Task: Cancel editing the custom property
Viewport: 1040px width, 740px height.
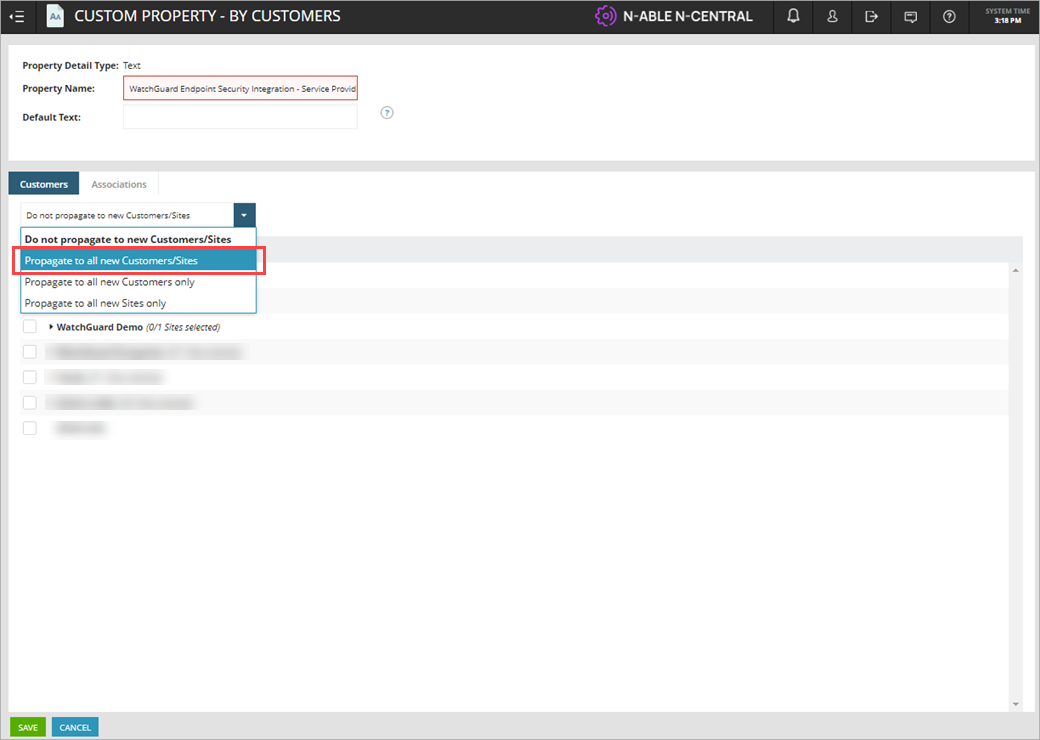Action: (x=74, y=727)
